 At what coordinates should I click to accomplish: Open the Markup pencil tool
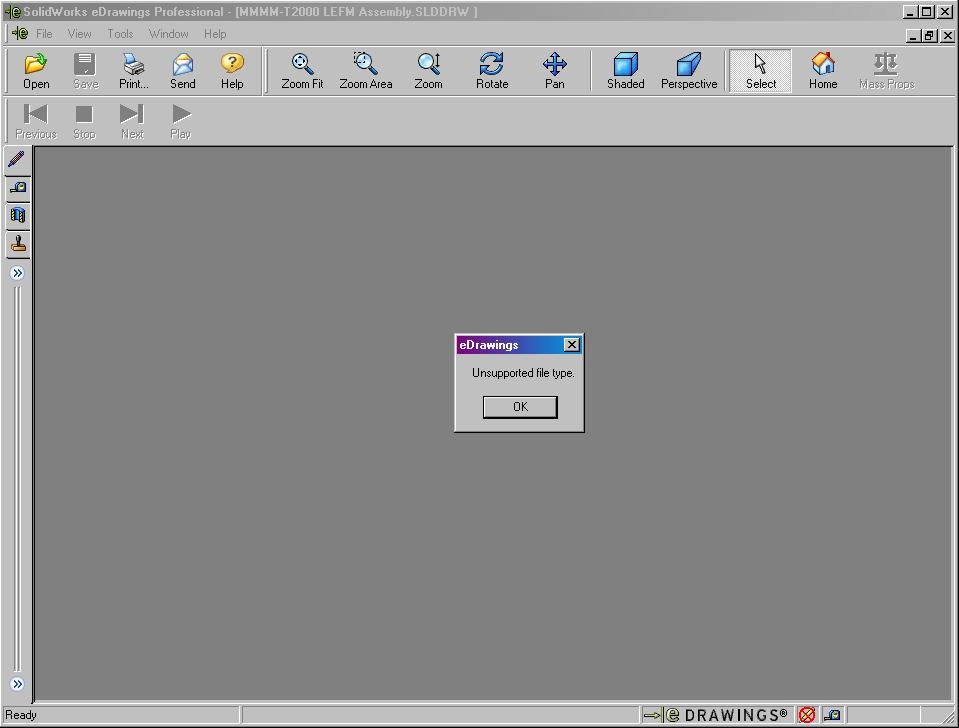pos(17,159)
